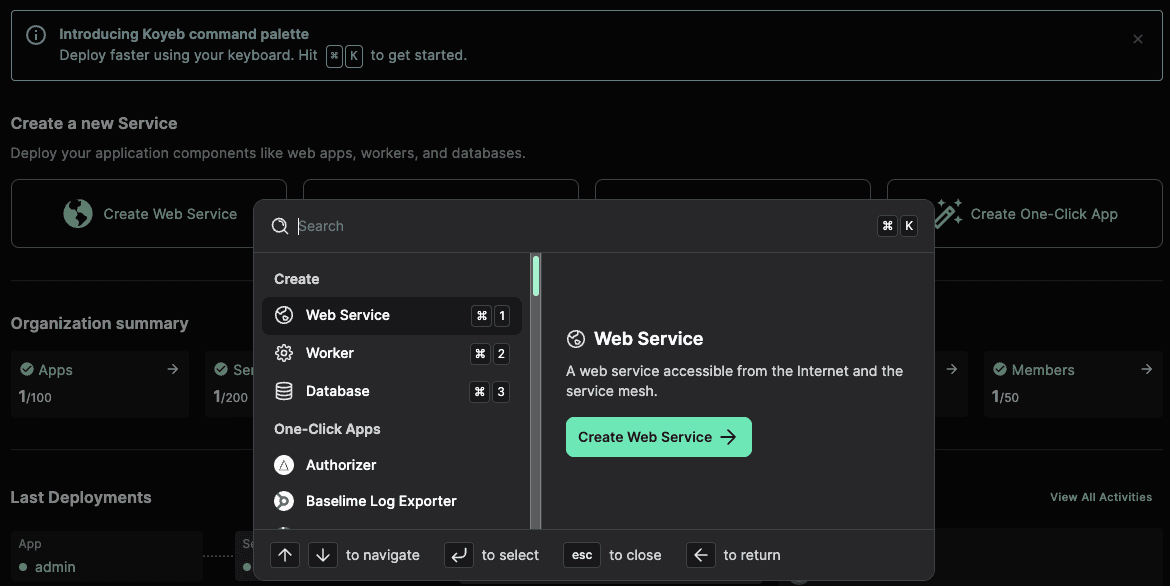The height and width of the screenshot is (586, 1170).
Task: Open Members summary arrow
Action: 1146,370
